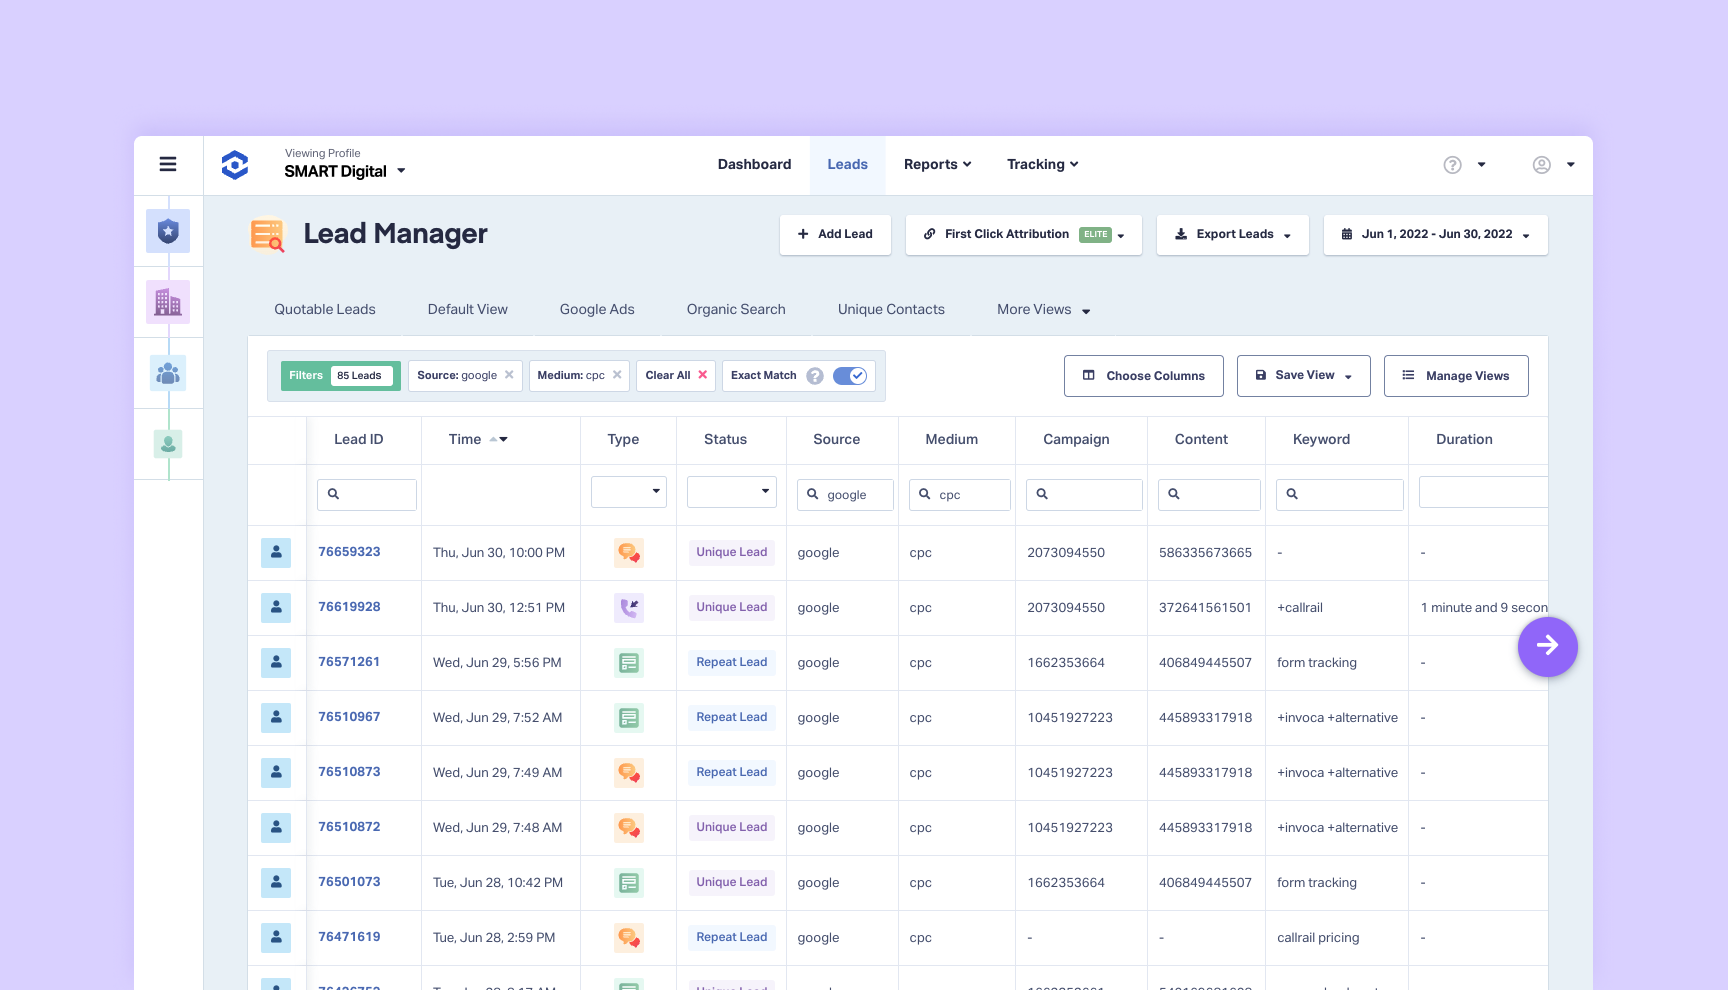The image size is (1728, 990).
Task: Open lead ID 76571261 link
Action: click(x=349, y=662)
